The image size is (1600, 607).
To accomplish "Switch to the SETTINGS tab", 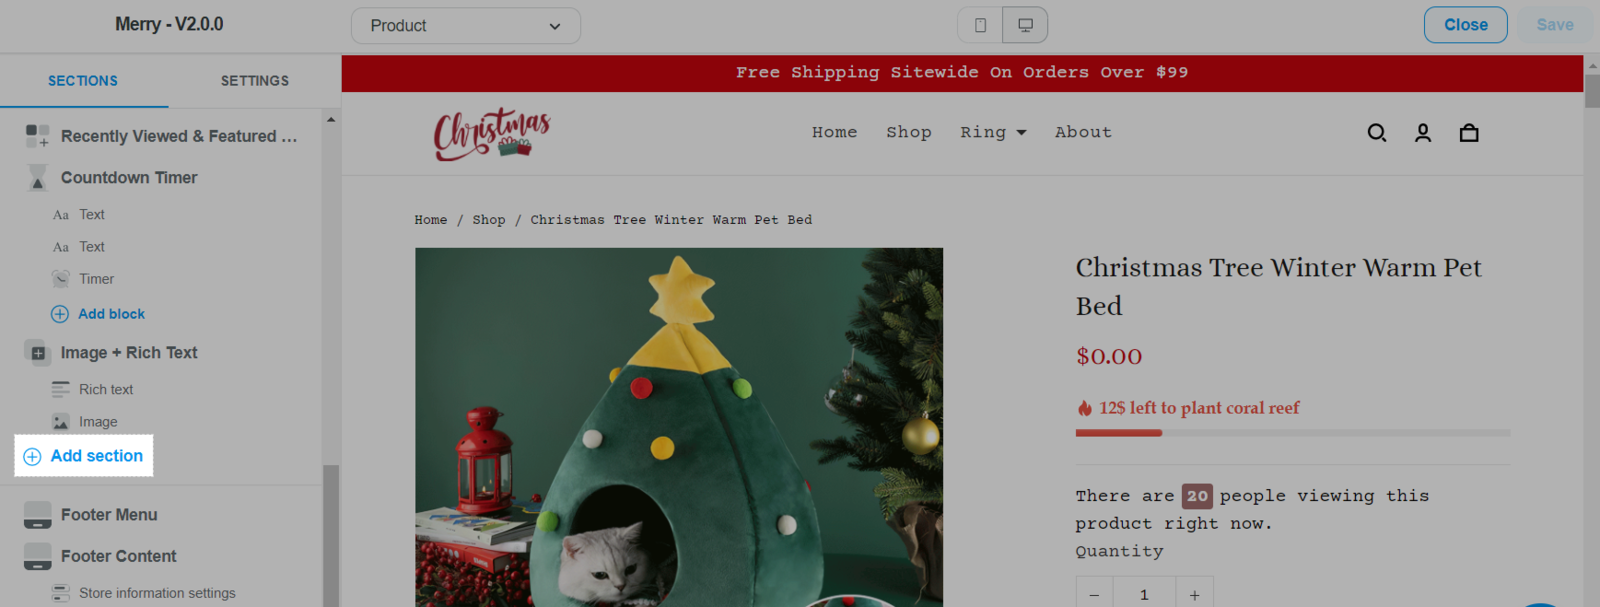I will pyautogui.click(x=255, y=81).
